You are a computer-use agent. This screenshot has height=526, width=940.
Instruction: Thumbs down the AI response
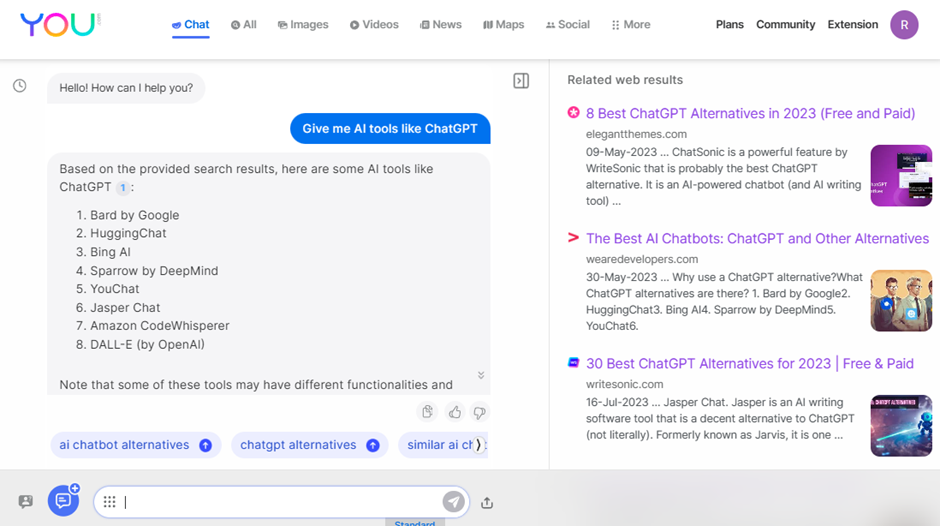pos(479,412)
